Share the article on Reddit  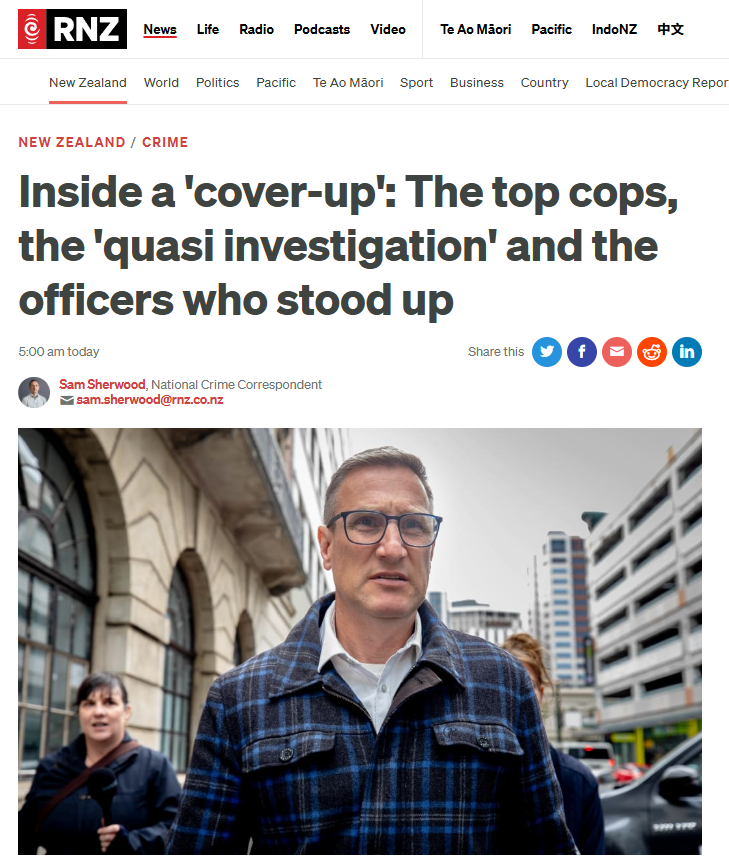[x=652, y=352]
